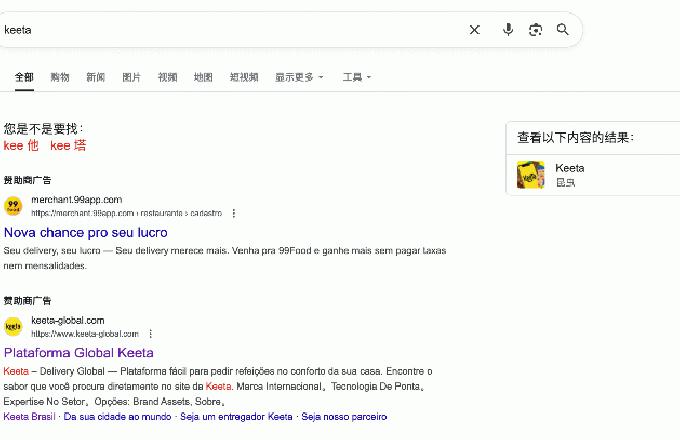Image resolution: width=680 pixels, height=440 pixels.
Task: Click the Keeta logo for keeta-global.com
Action: [13, 326]
